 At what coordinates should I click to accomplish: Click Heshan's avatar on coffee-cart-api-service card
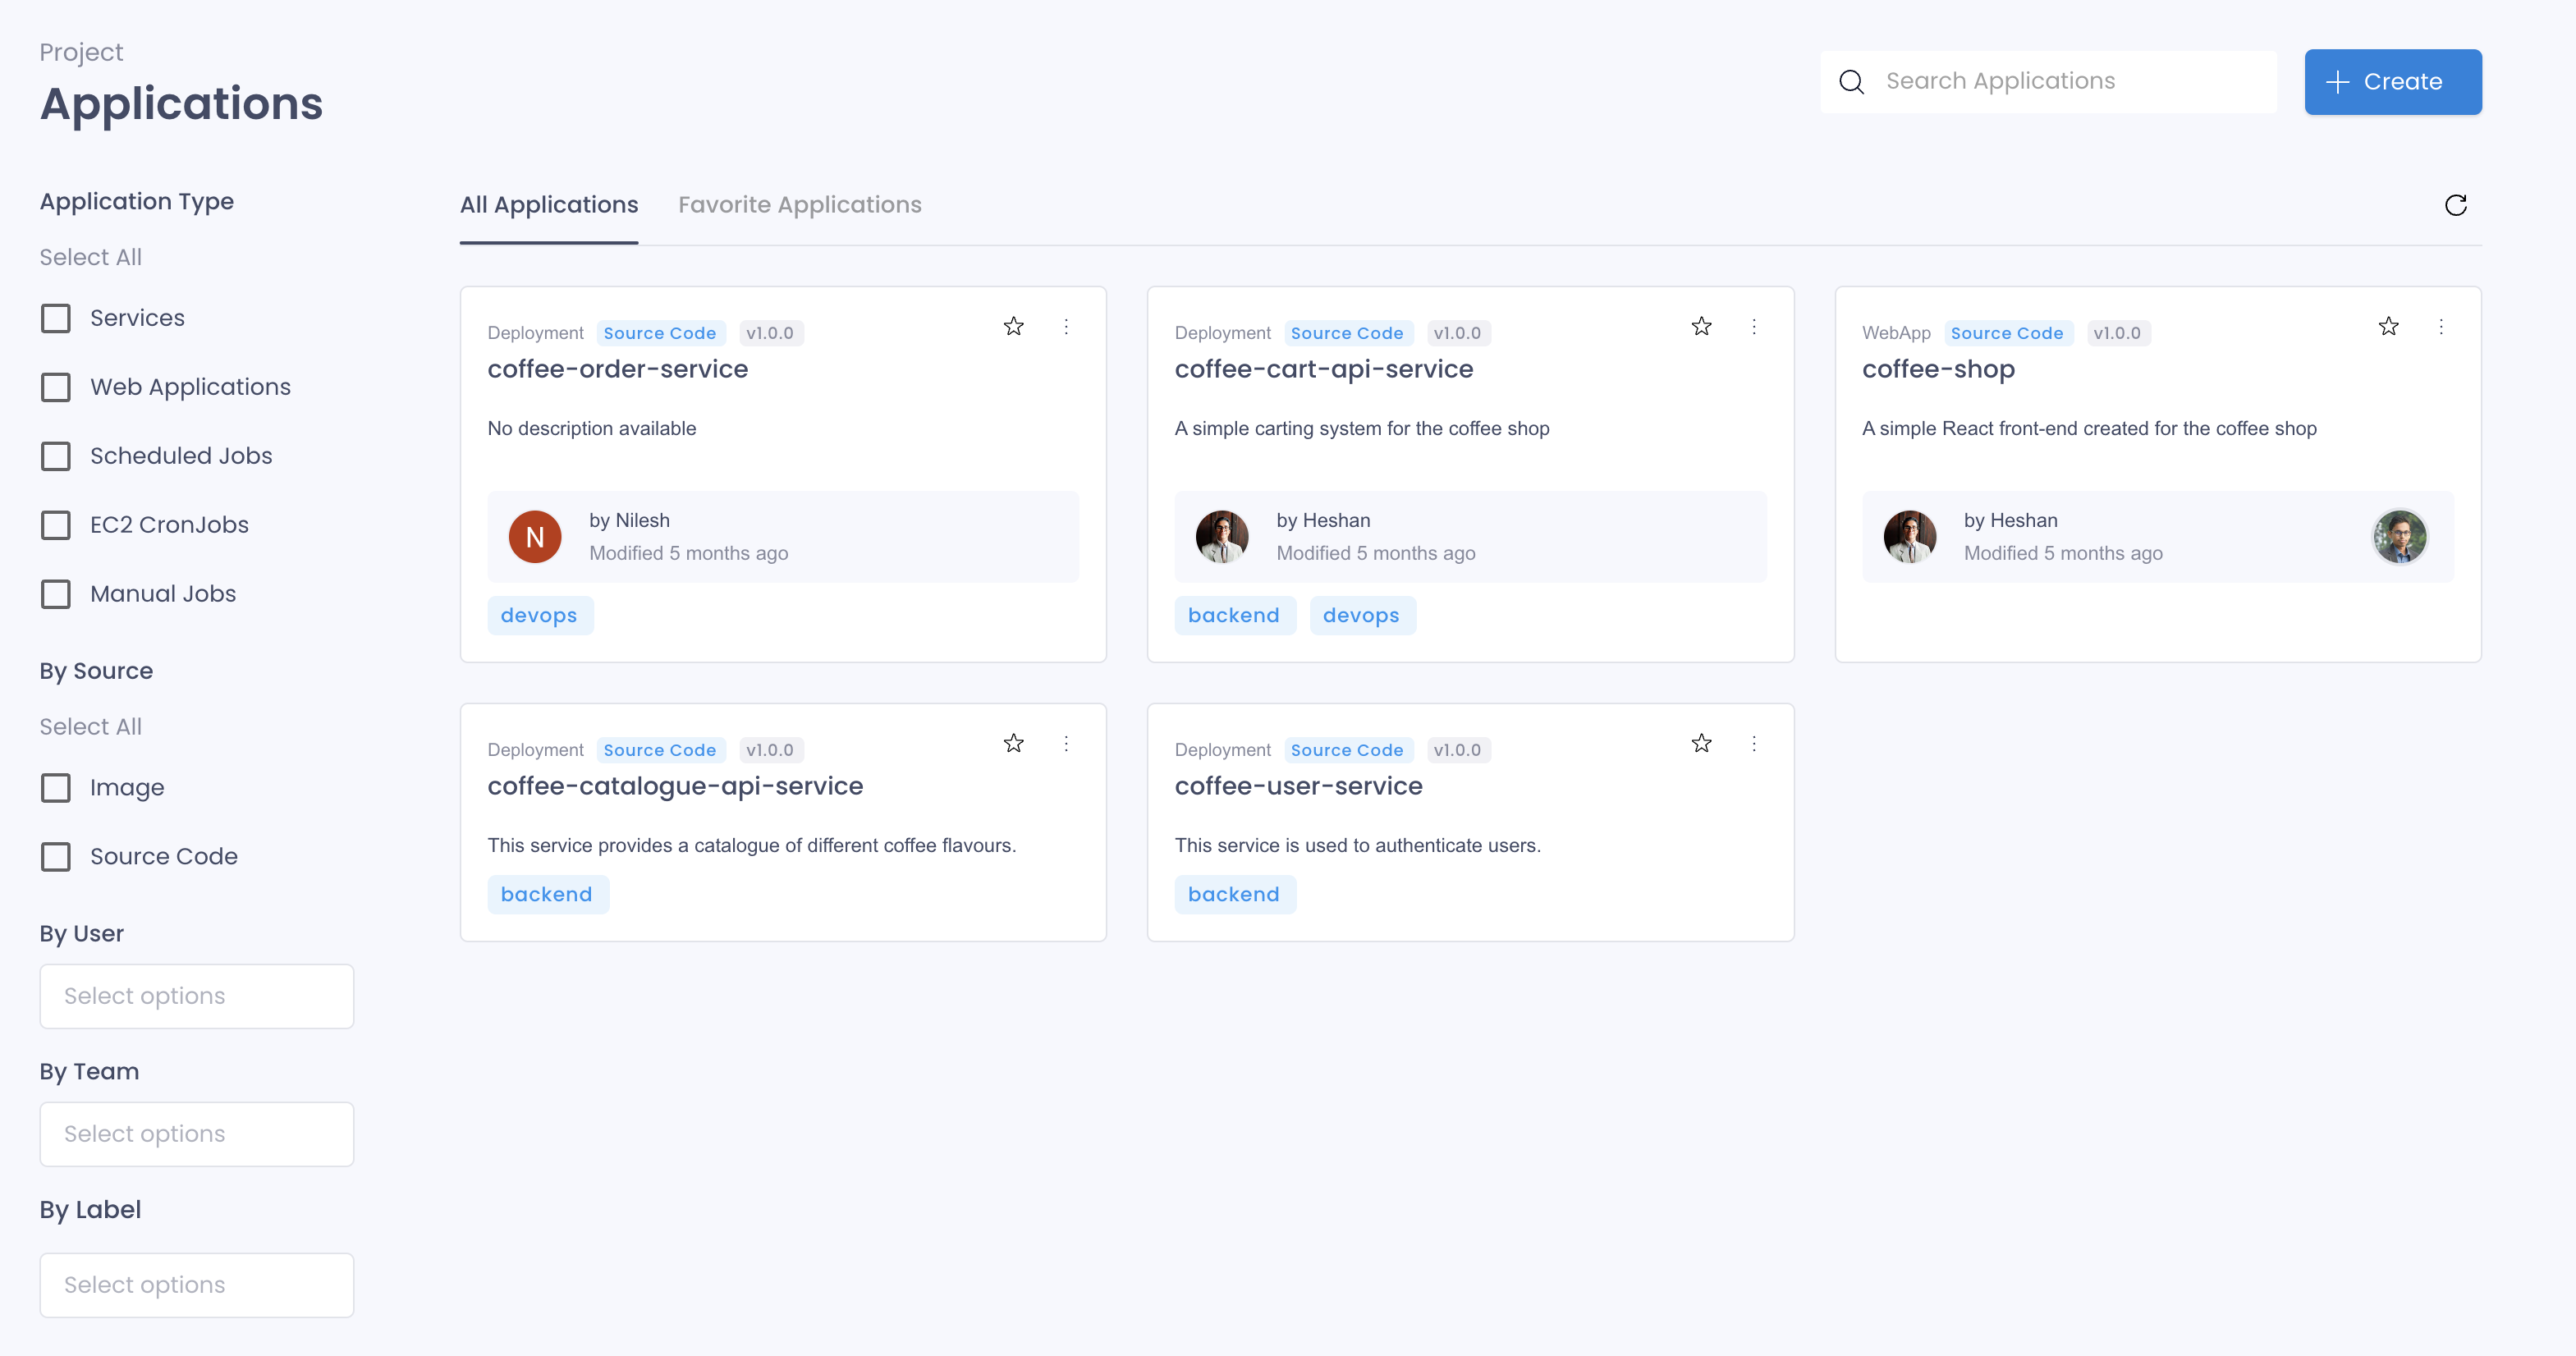(x=1222, y=537)
